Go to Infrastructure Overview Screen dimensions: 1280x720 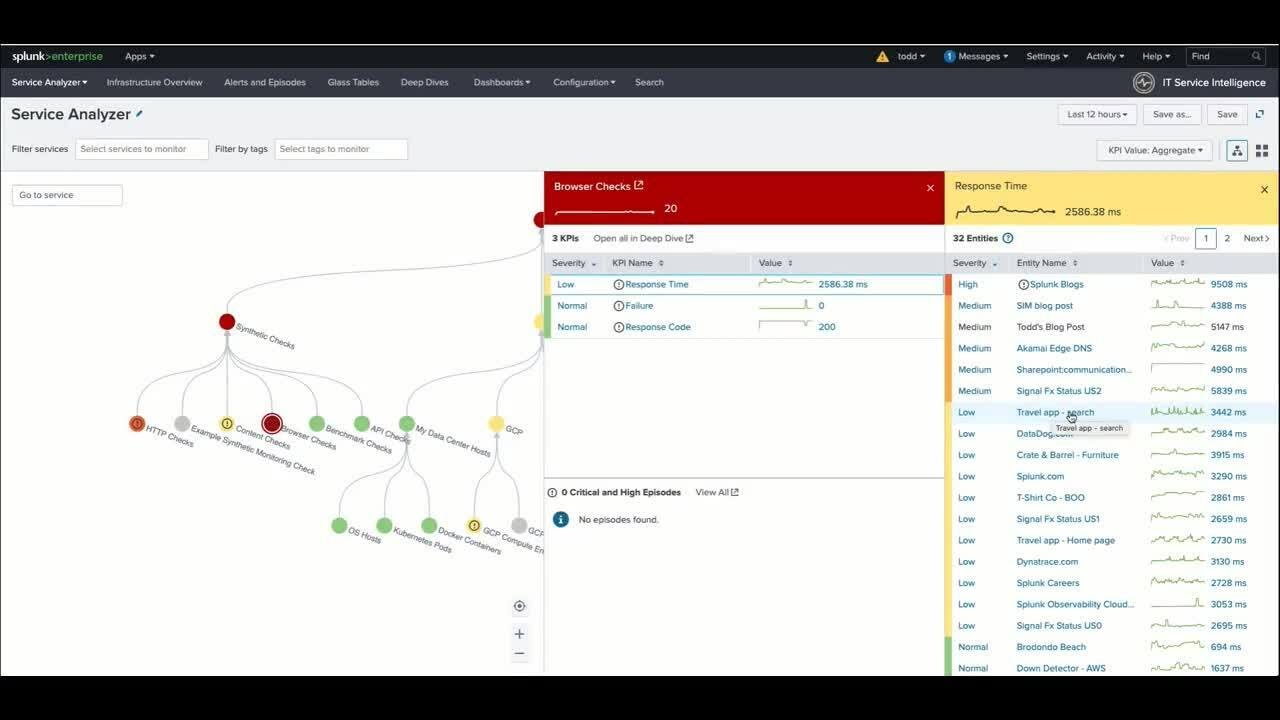154,82
